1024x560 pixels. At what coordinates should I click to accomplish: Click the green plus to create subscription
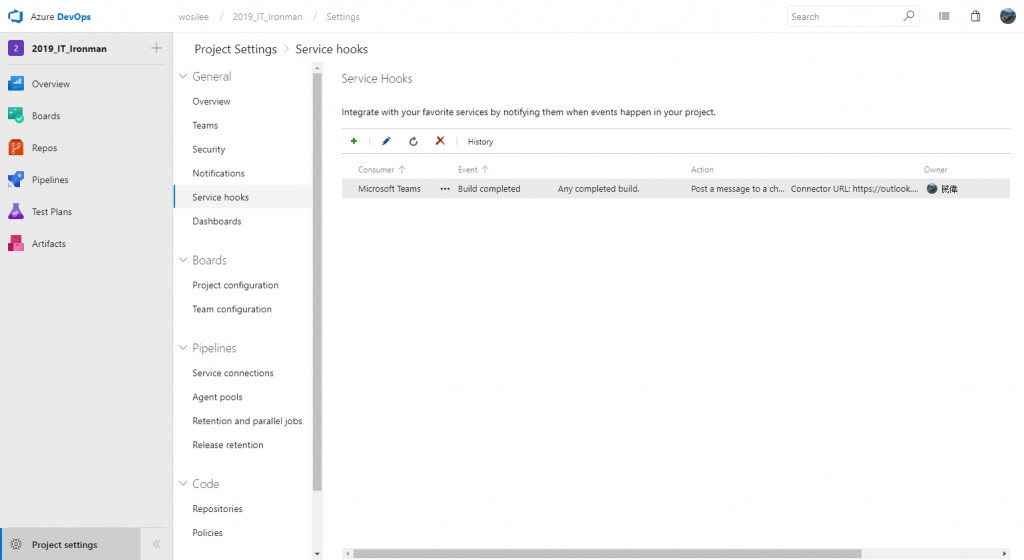pyautogui.click(x=354, y=141)
